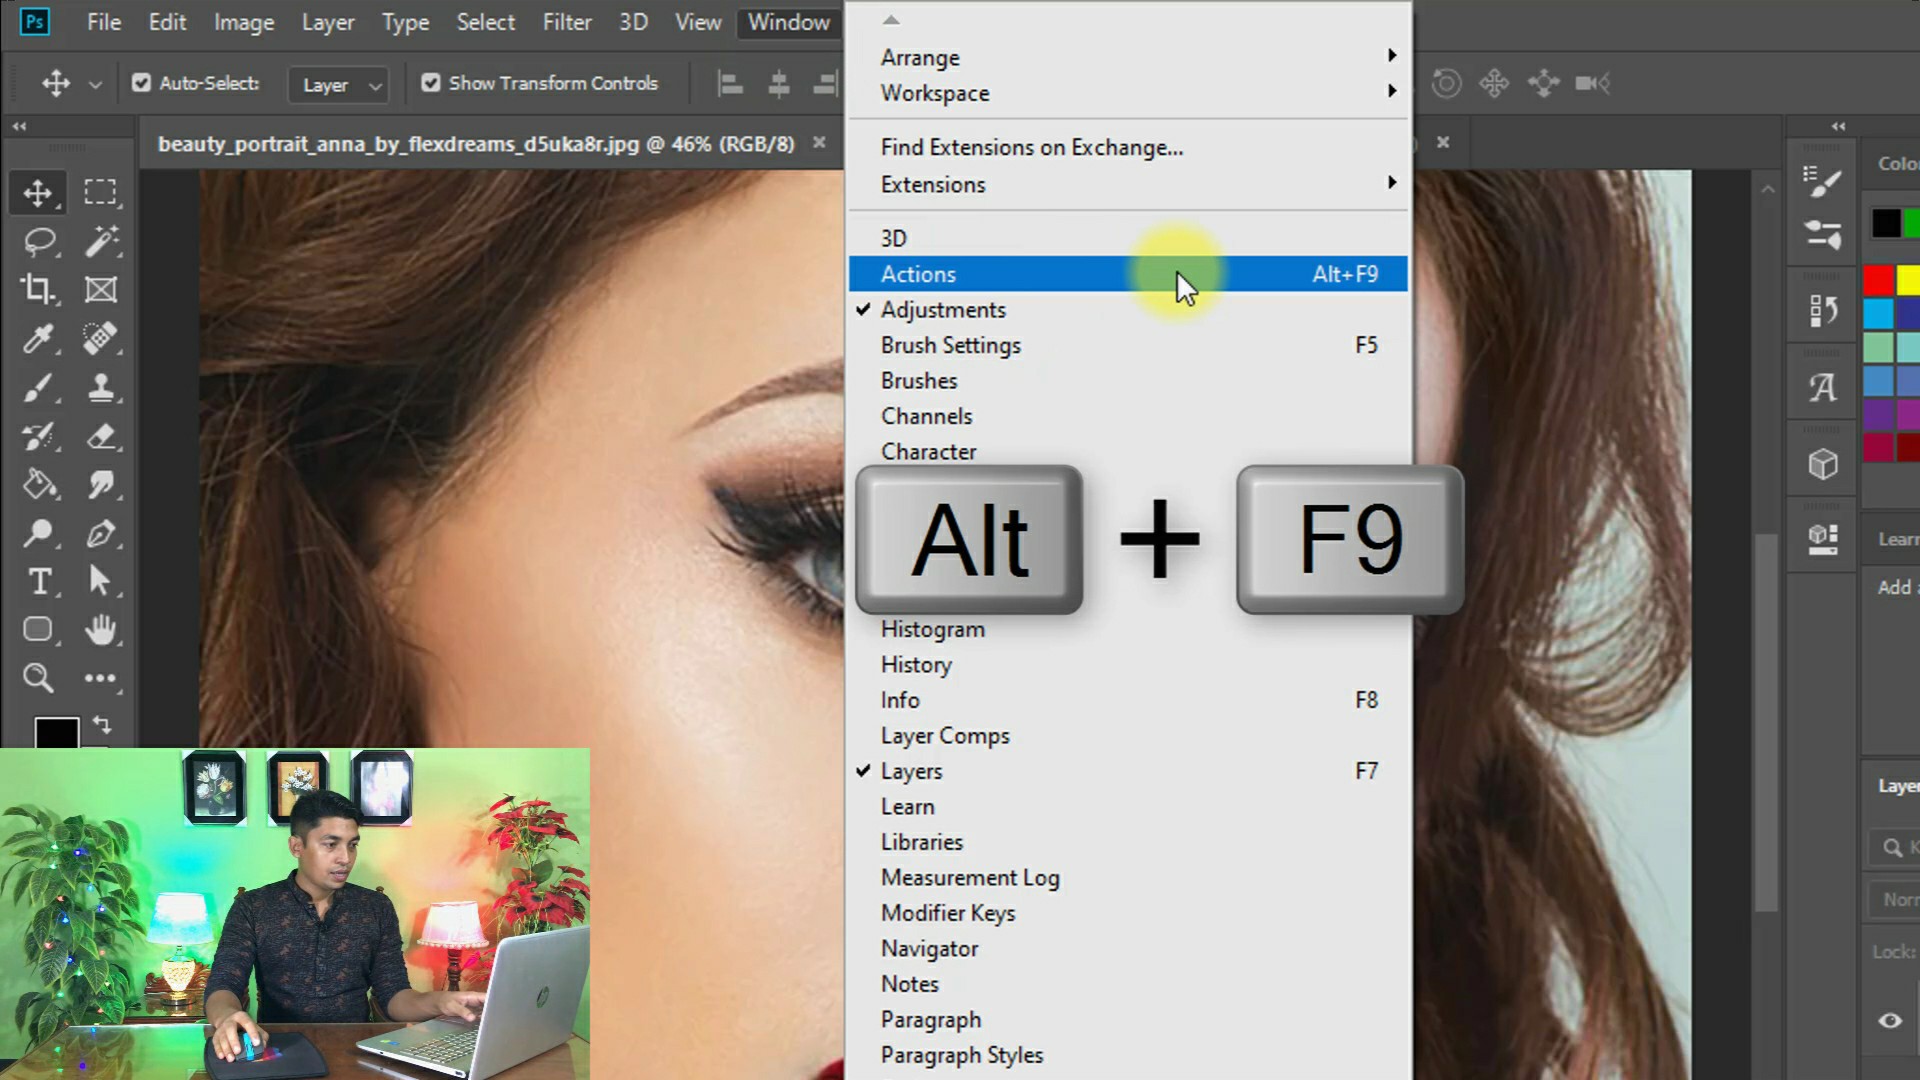Select the Spot Healing Brush tool

pyautogui.click(x=99, y=339)
